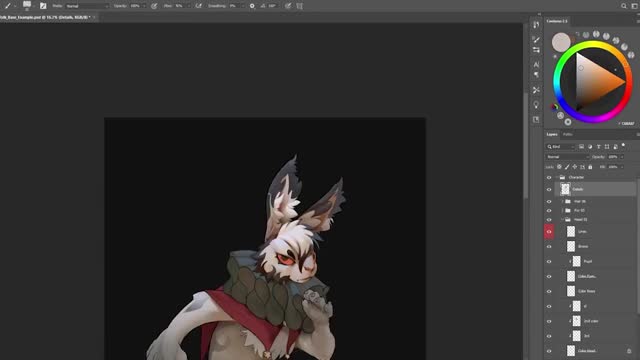Lock transparent pixels icon in Layers panel
This screenshot has width=640, height=360.
coord(559,167)
